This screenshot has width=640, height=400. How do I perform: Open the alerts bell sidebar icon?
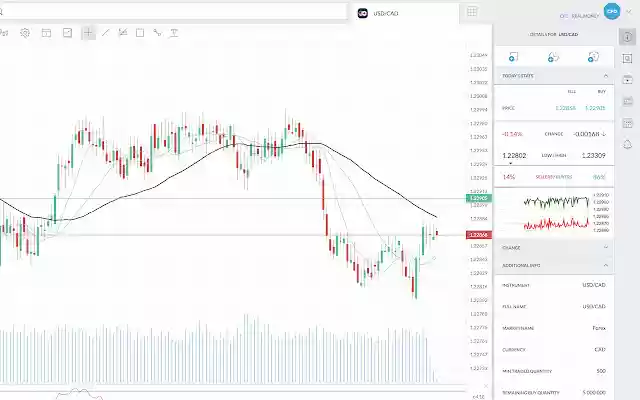[x=627, y=144]
